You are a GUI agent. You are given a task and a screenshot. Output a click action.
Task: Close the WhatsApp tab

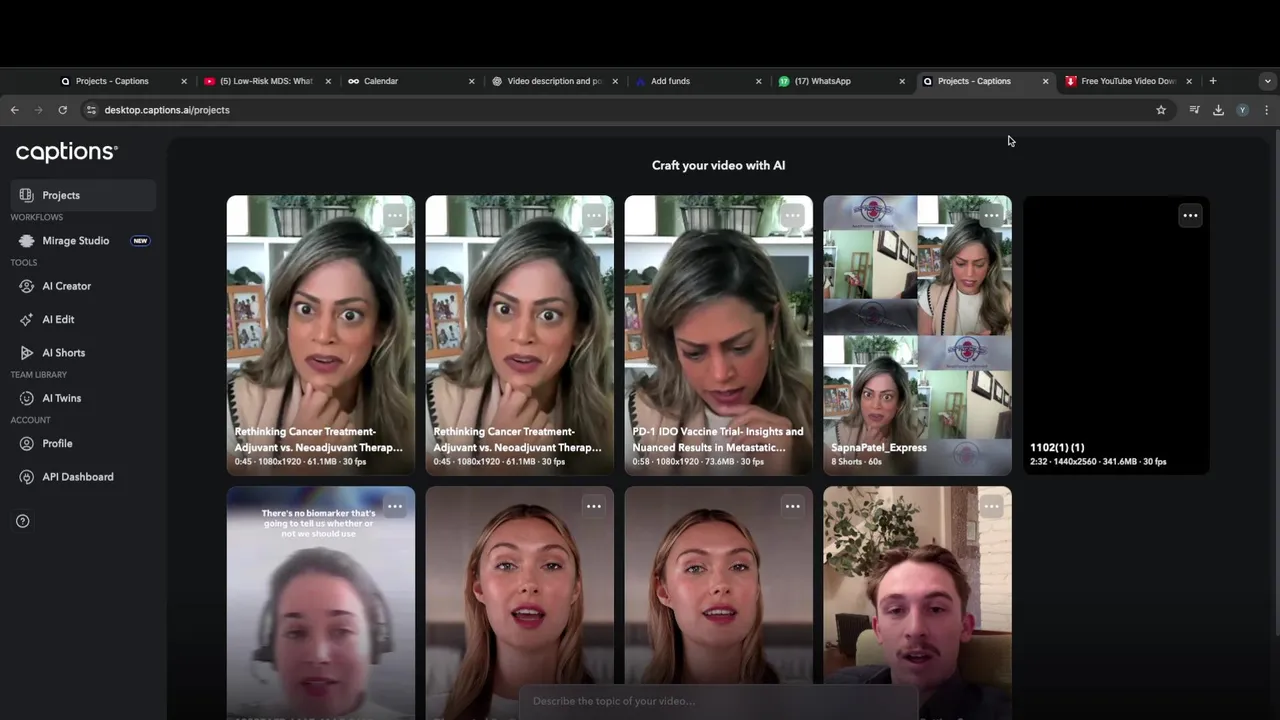point(902,81)
